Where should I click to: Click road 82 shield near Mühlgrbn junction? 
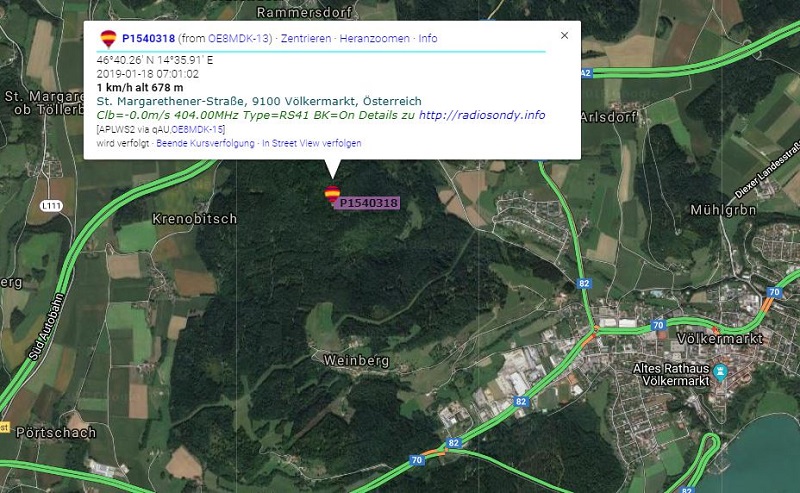[584, 283]
